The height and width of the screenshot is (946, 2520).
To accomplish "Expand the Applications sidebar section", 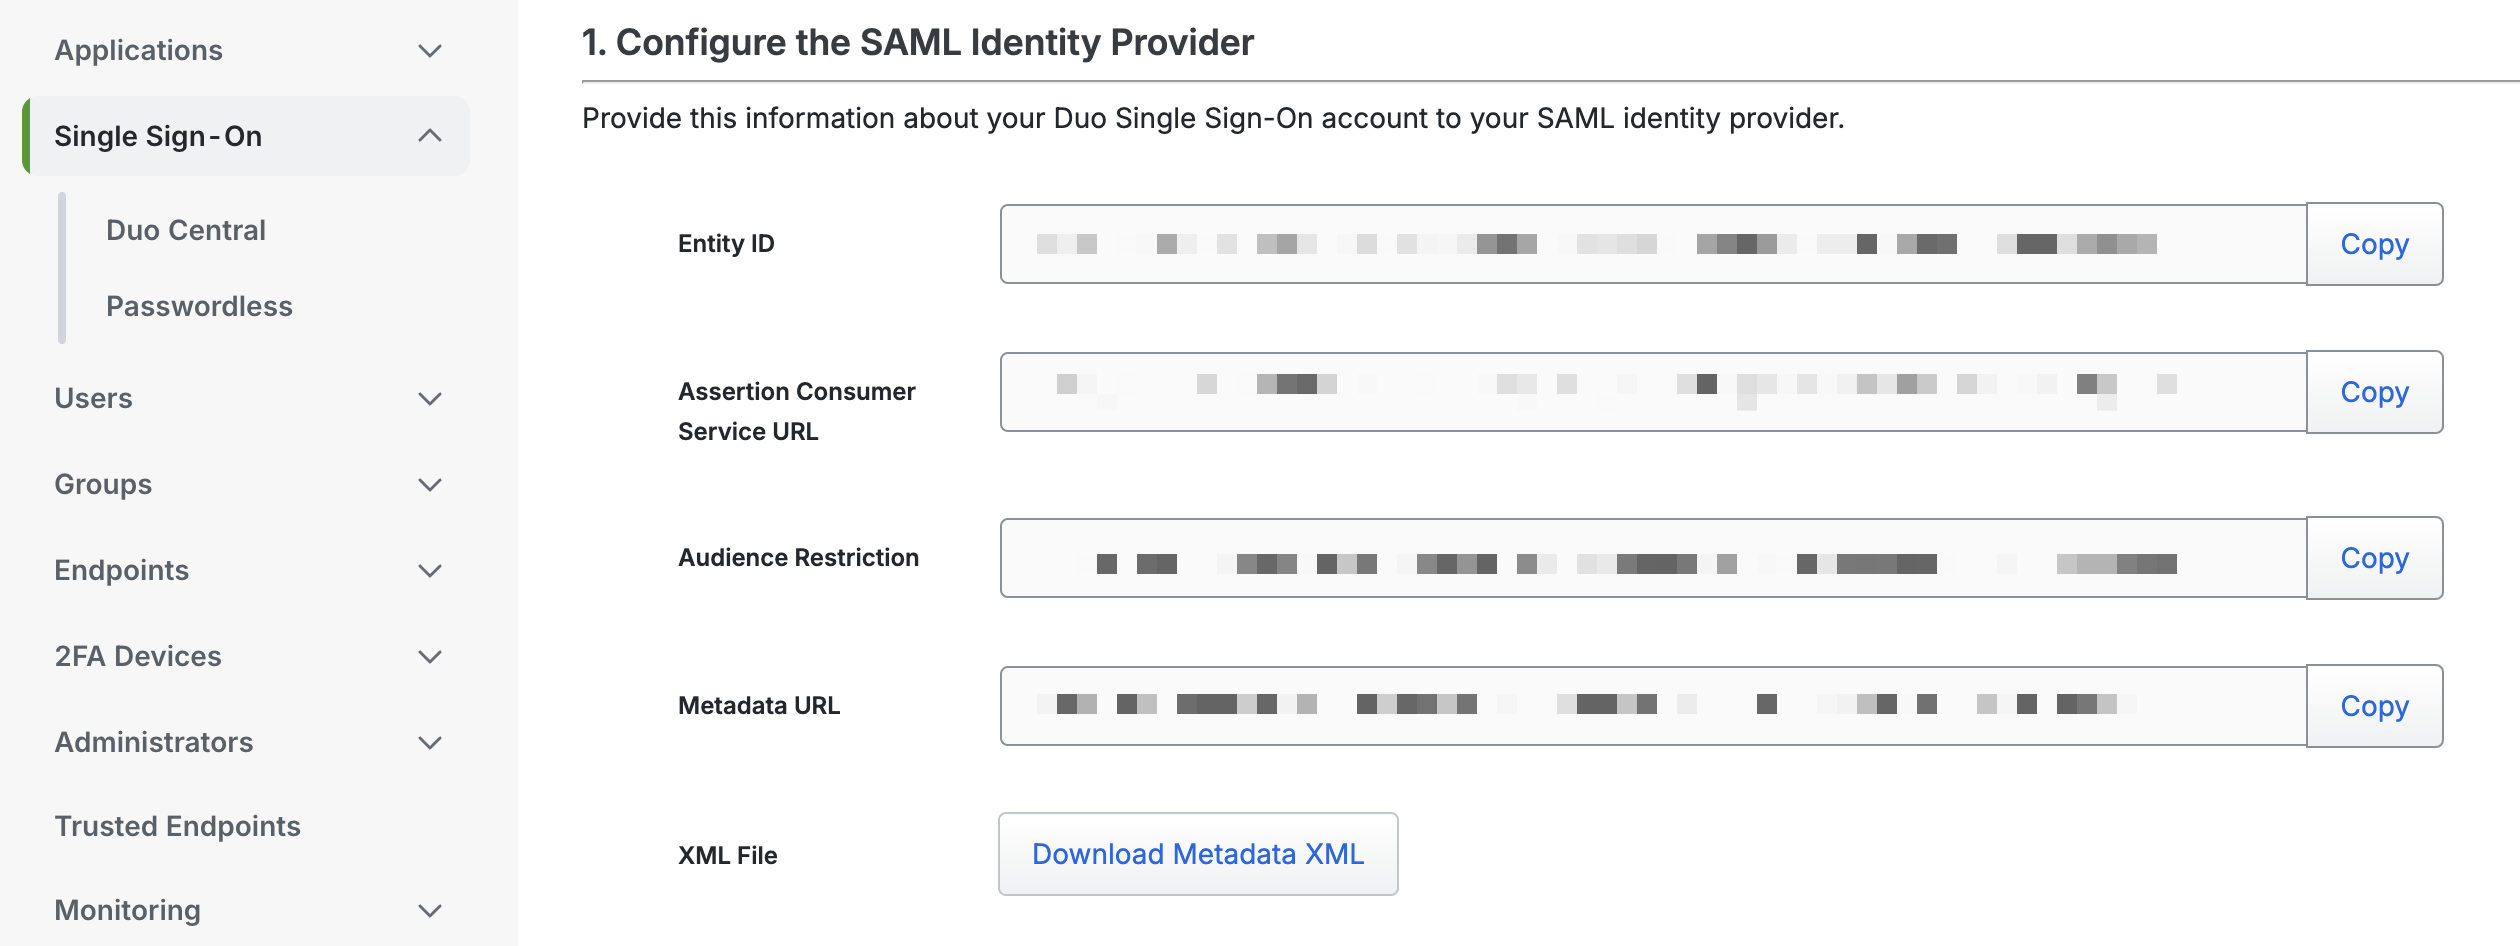I will (x=430, y=51).
